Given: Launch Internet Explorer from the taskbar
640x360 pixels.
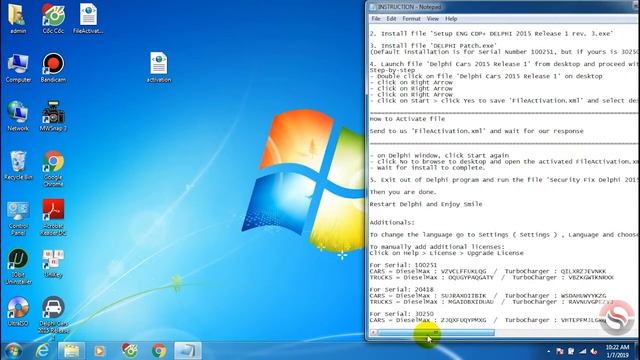Looking at the screenshot, I should coord(42,351).
